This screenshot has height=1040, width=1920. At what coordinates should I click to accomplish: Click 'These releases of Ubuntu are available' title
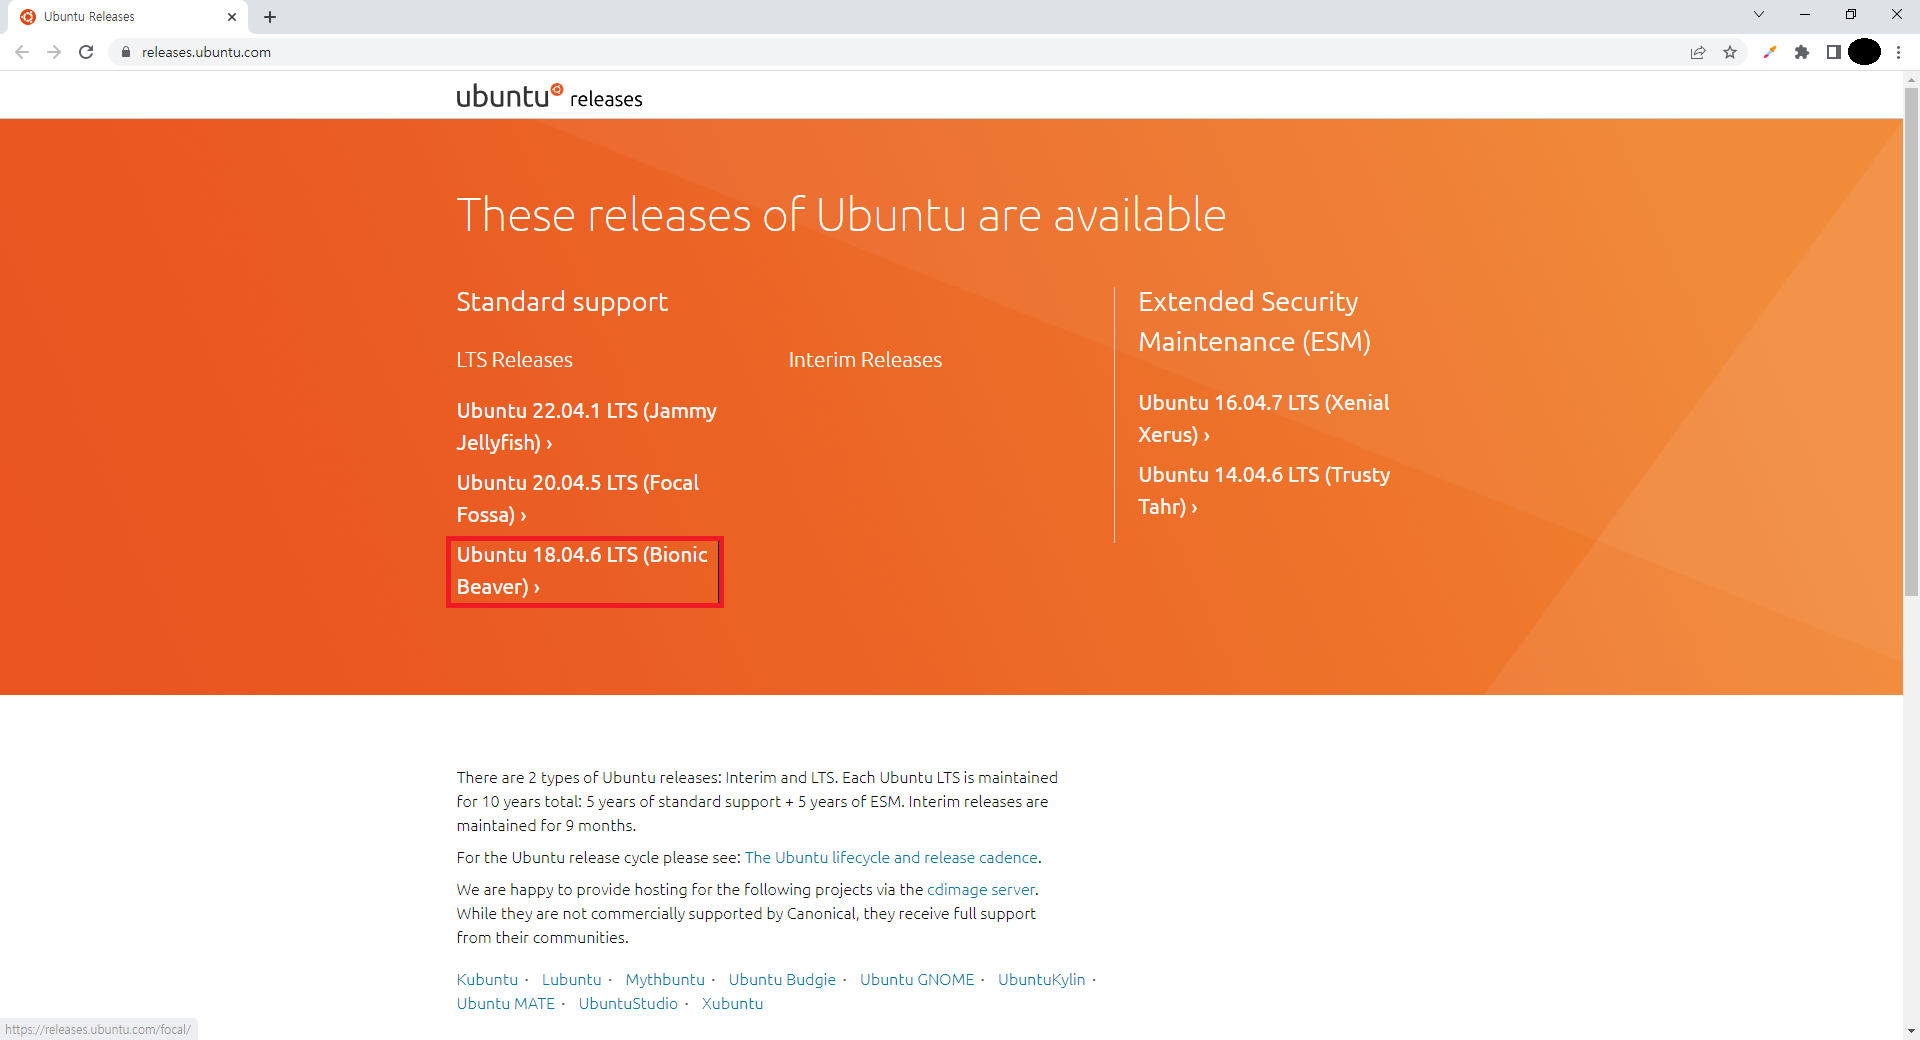[841, 215]
